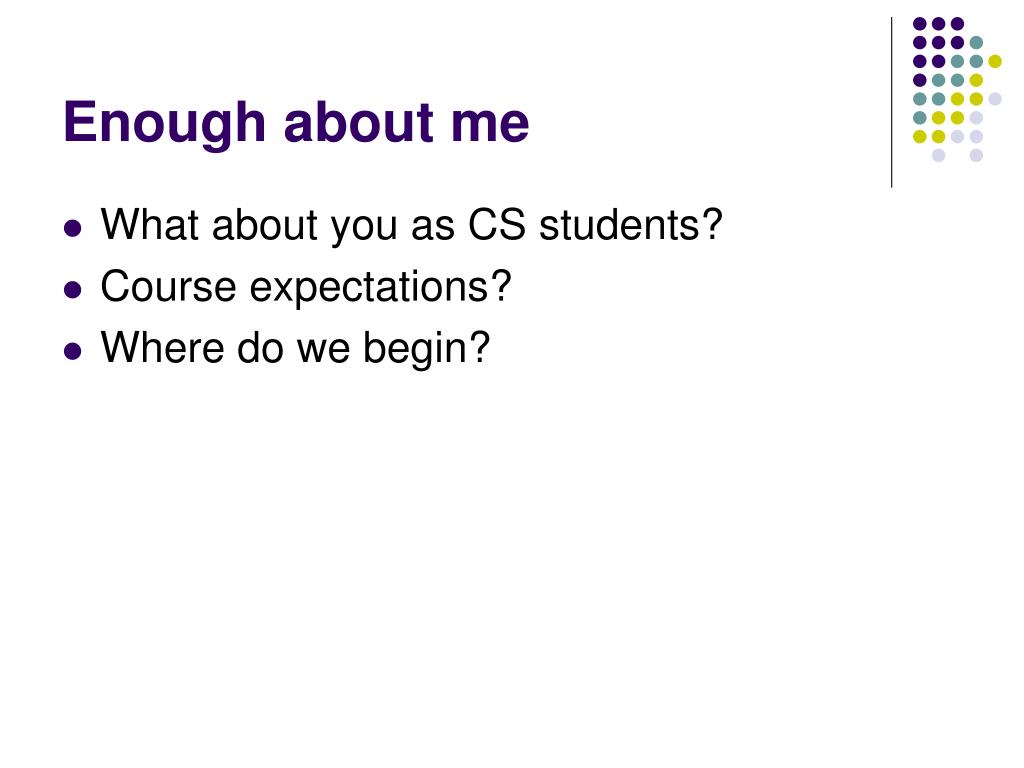Screen dimensions: 1024x768
Task: Select the "What about you as CS students?" line
Action: [411, 226]
